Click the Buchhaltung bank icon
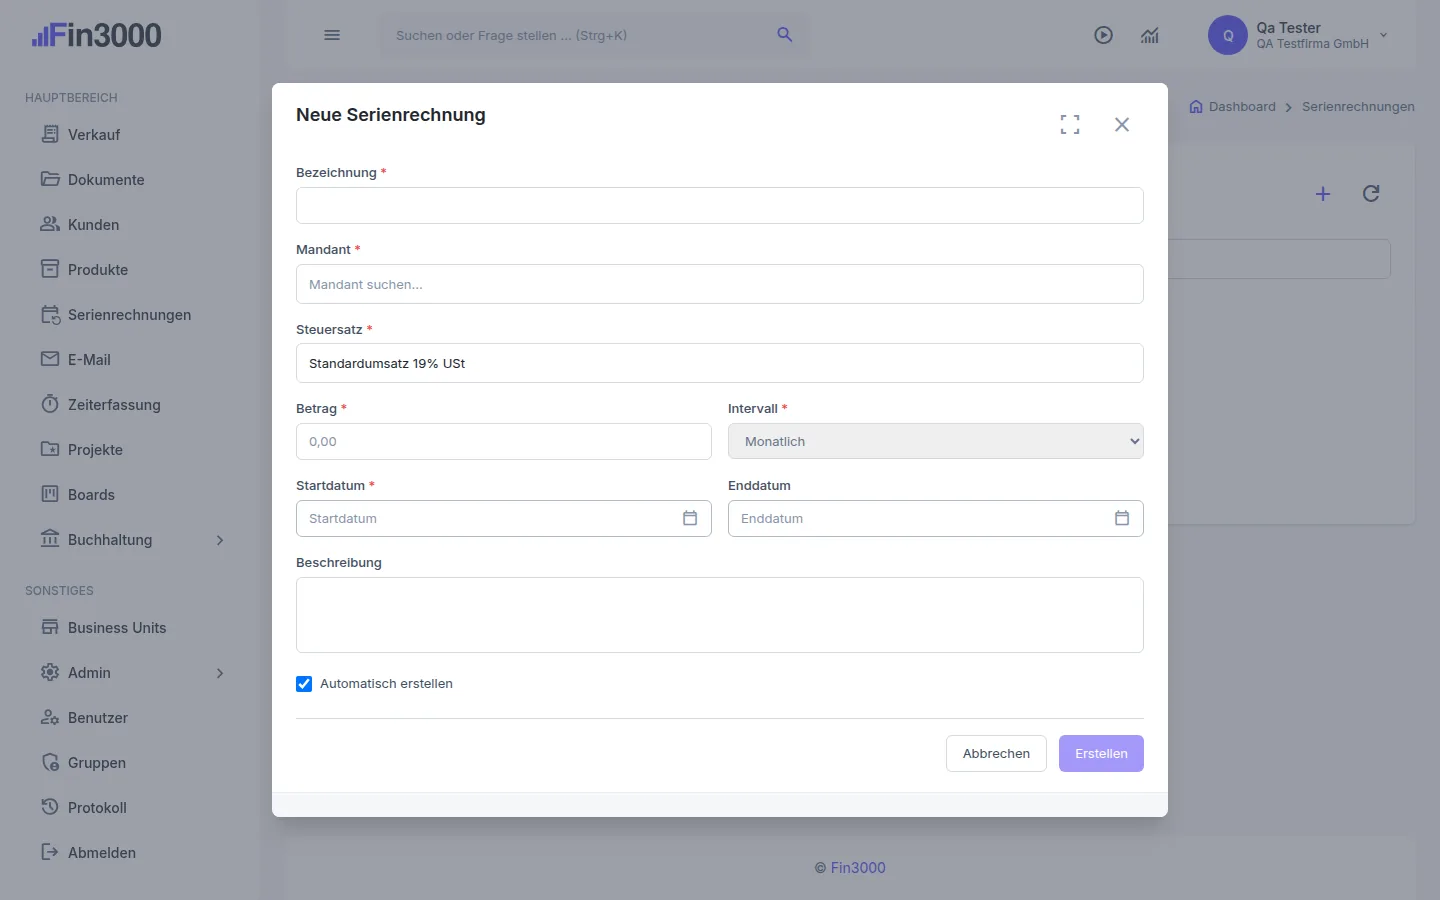Screen dimensions: 1440x900 pyautogui.click(x=50, y=539)
